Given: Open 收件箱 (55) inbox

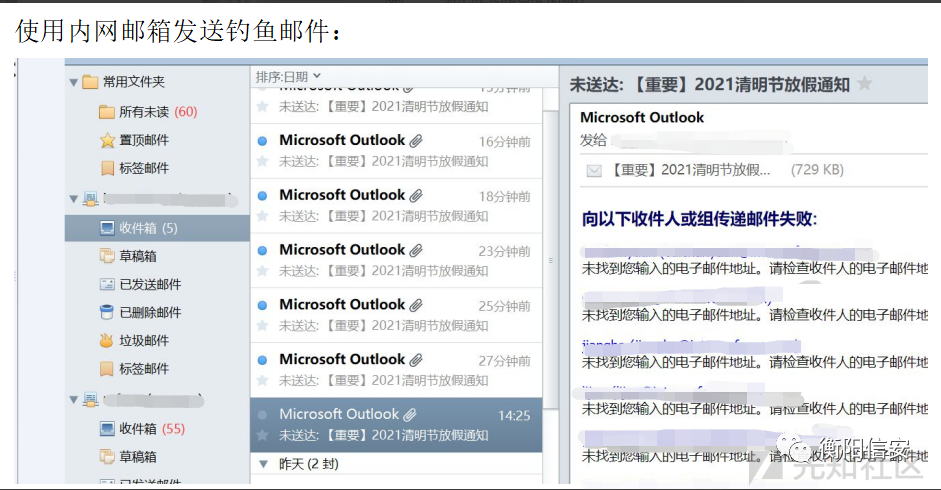Looking at the screenshot, I should click(x=143, y=429).
